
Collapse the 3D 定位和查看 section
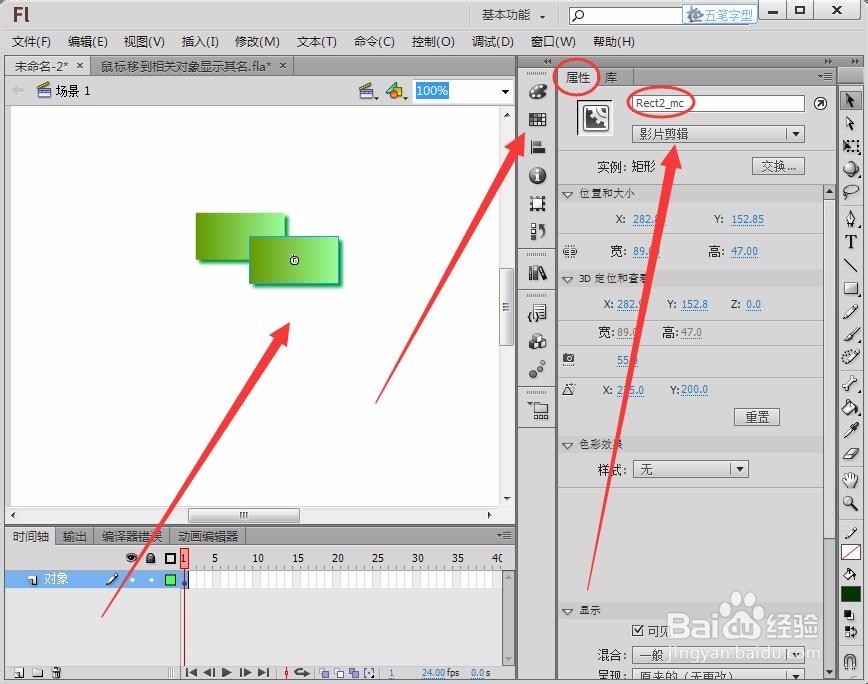click(x=567, y=279)
